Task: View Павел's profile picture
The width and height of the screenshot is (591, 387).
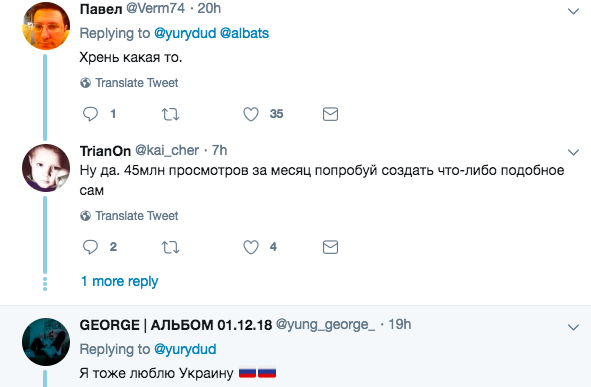Action: pos(46,26)
